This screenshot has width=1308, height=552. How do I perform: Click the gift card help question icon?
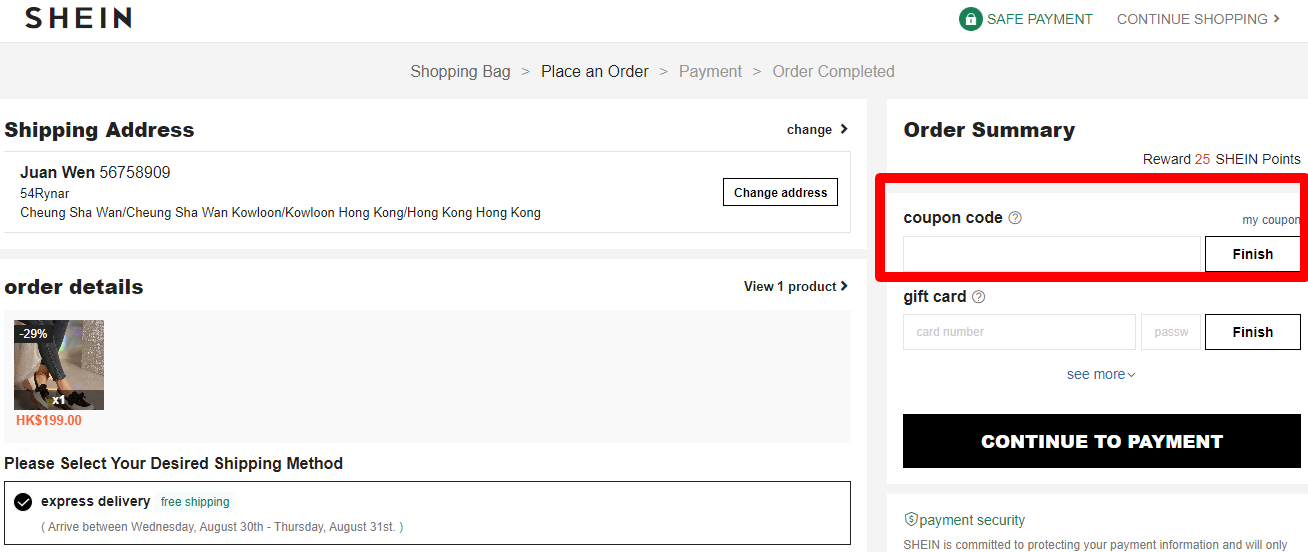tap(978, 297)
